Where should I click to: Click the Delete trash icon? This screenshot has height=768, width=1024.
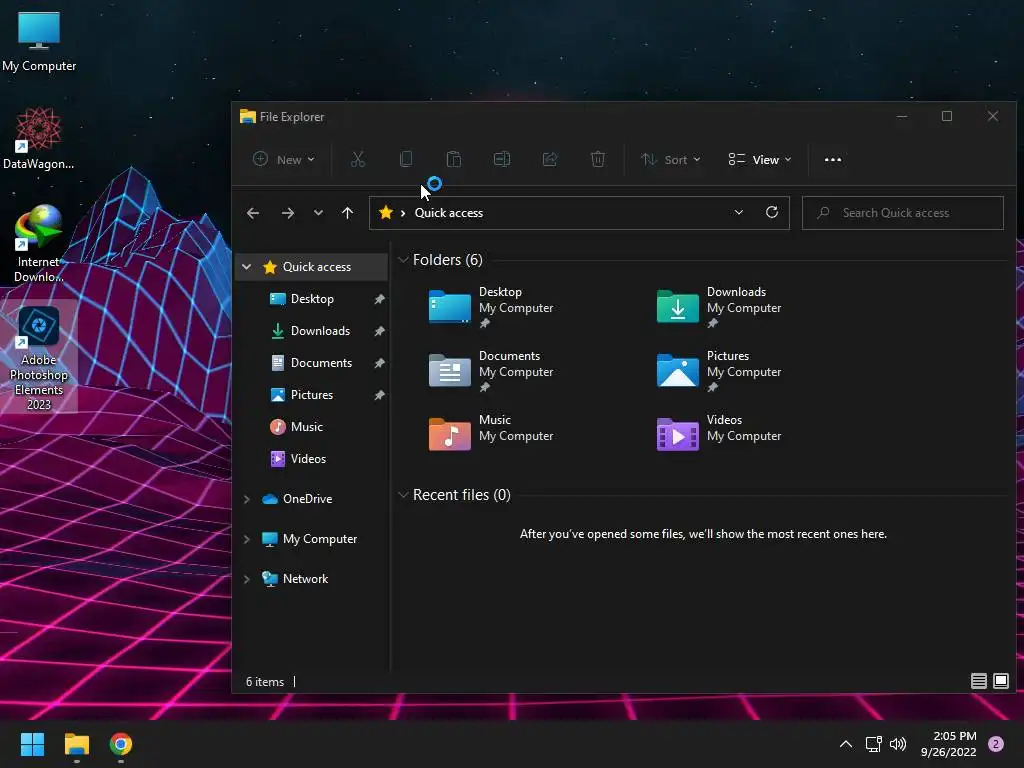[x=598, y=159]
